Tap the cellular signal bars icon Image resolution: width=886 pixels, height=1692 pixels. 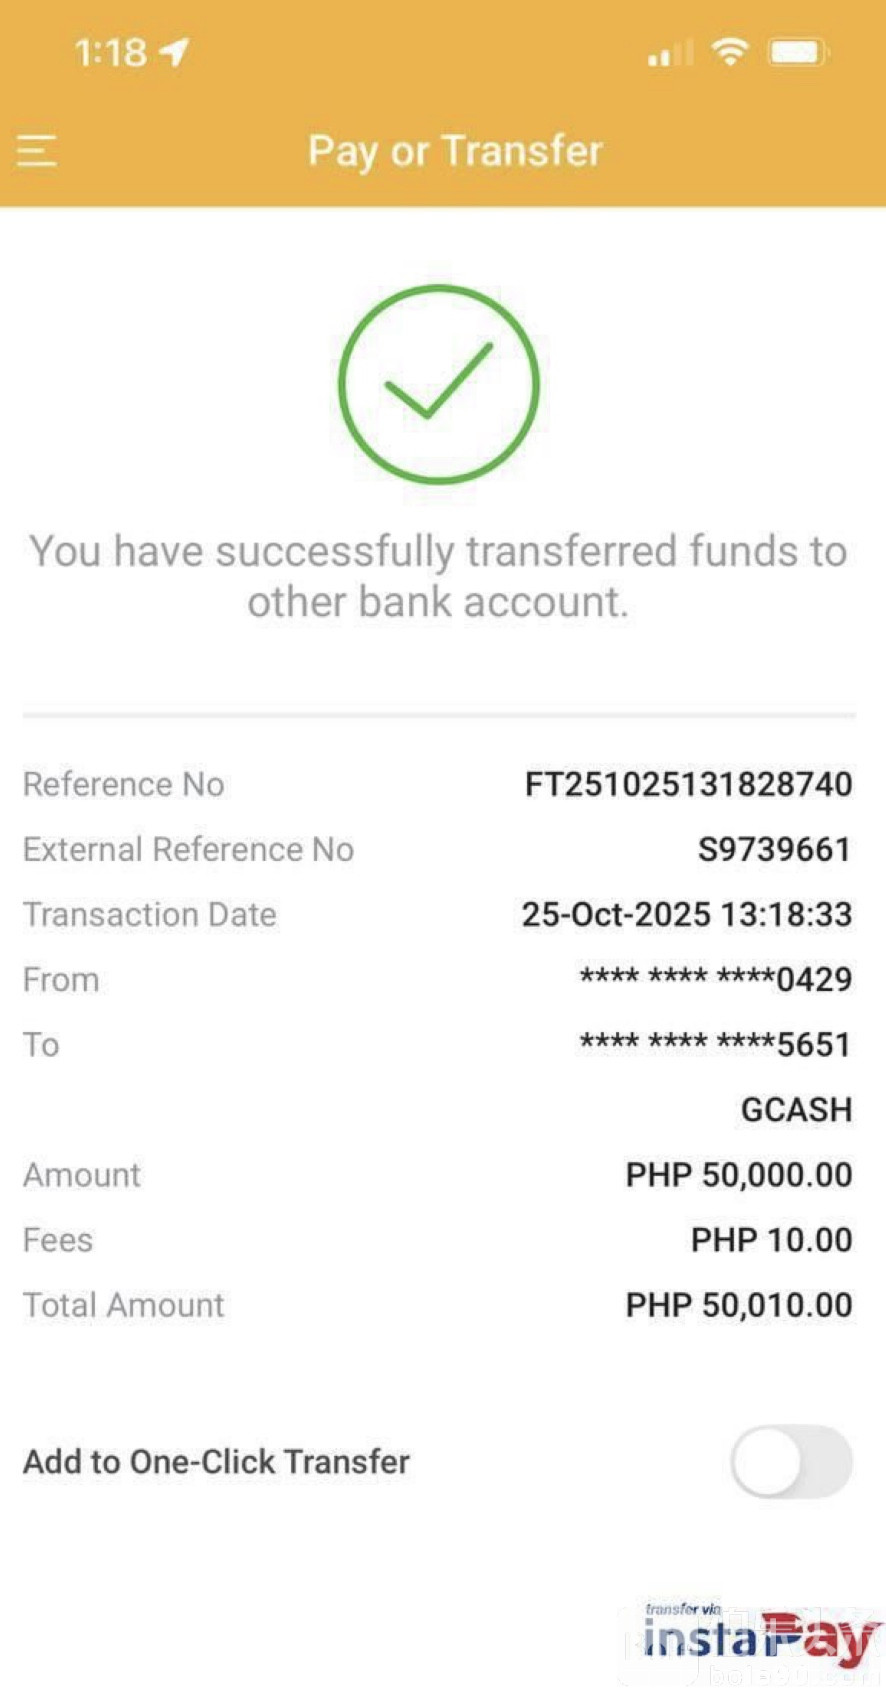[x=668, y=53]
